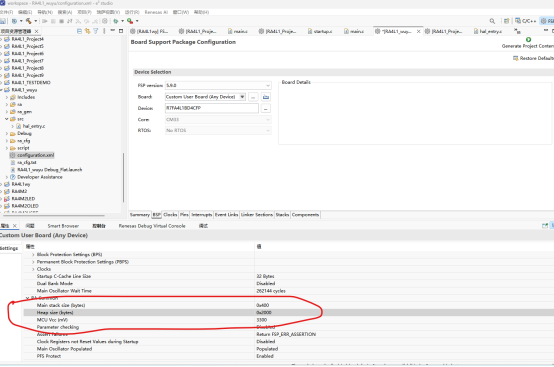Viewport: 554px width, 367px height.
Task: Select RA4M2OLED project
Action: [25, 206]
